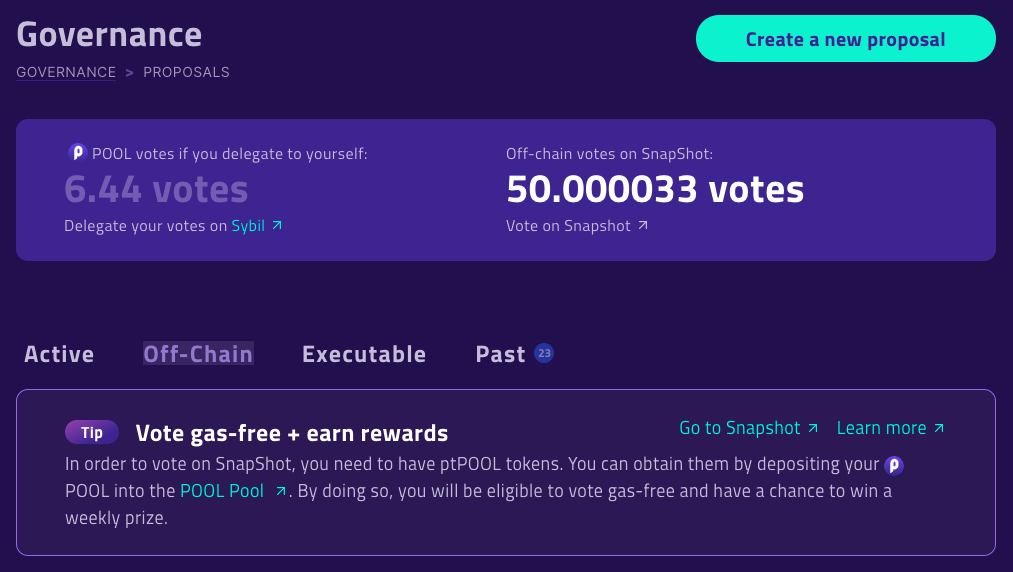1013x572 pixels.
Task: Click the arrow icon after Vote on Snapshot
Action: click(643, 225)
